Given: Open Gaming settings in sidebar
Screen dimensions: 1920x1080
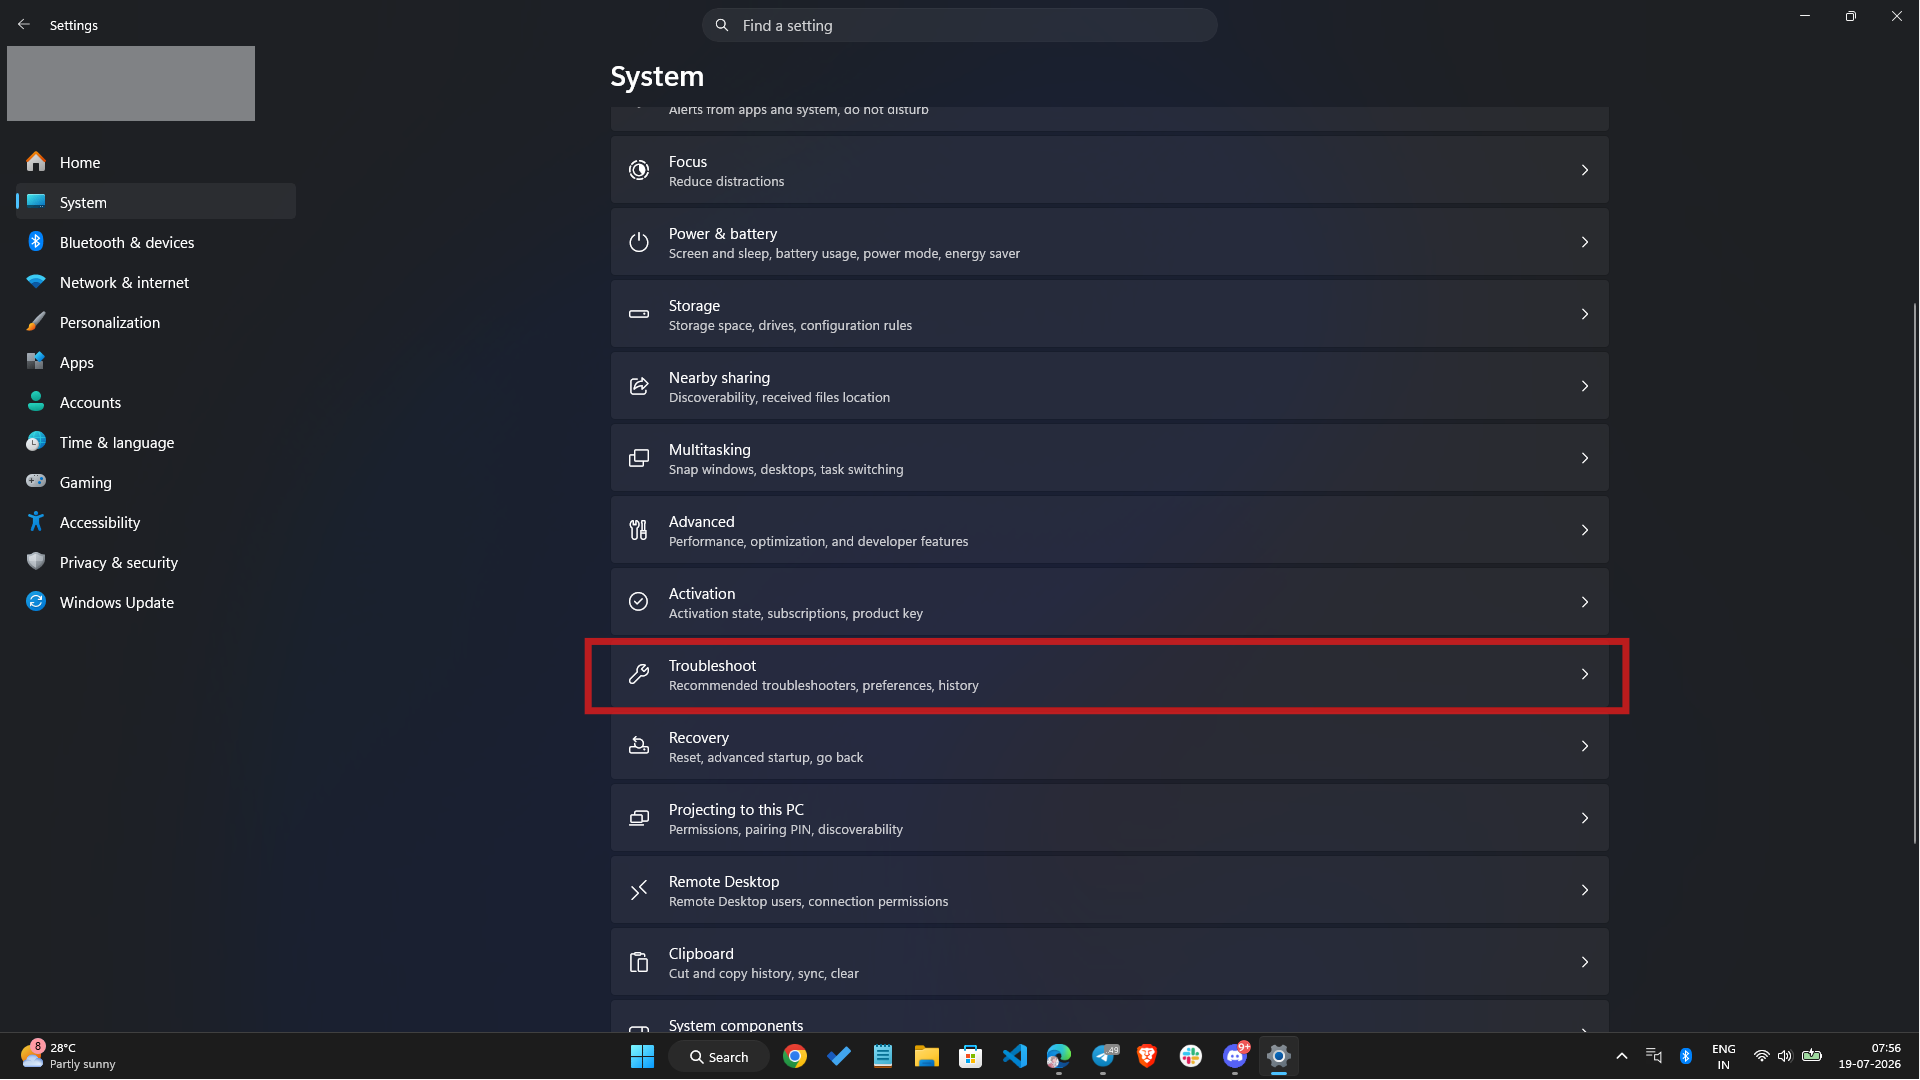Looking at the screenshot, I should coord(156,482).
